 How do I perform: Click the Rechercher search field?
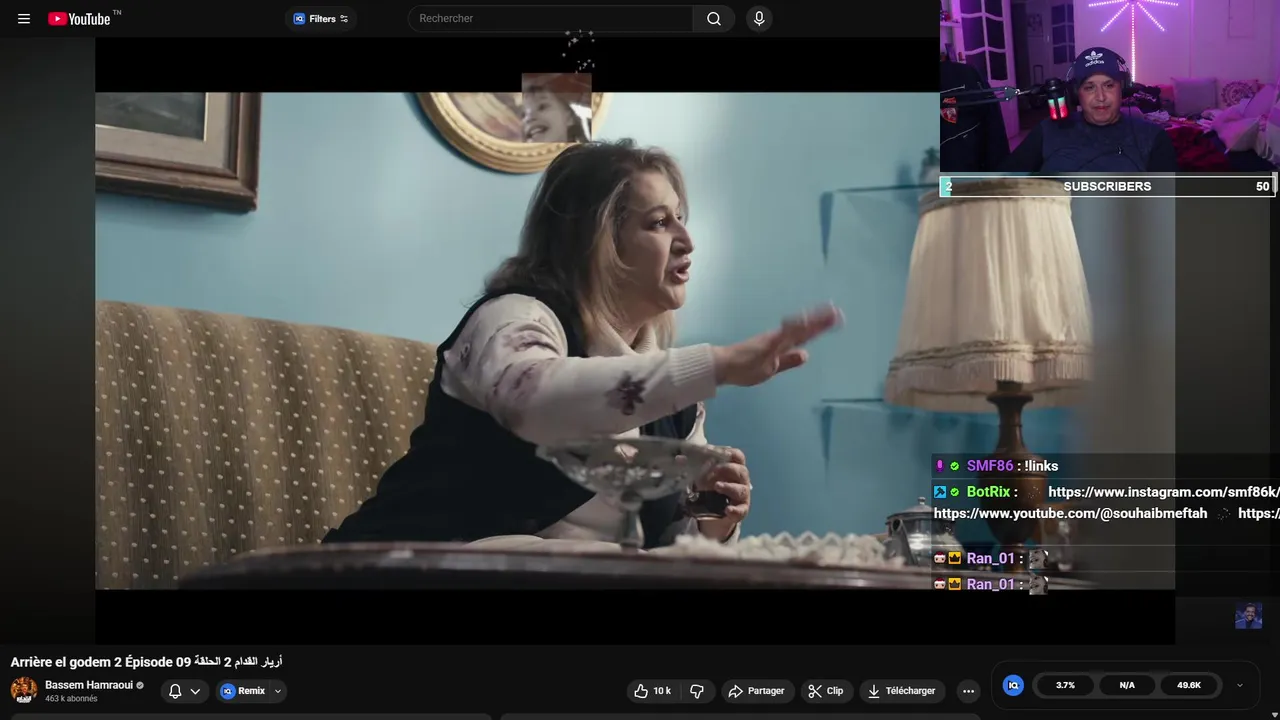[550, 18]
